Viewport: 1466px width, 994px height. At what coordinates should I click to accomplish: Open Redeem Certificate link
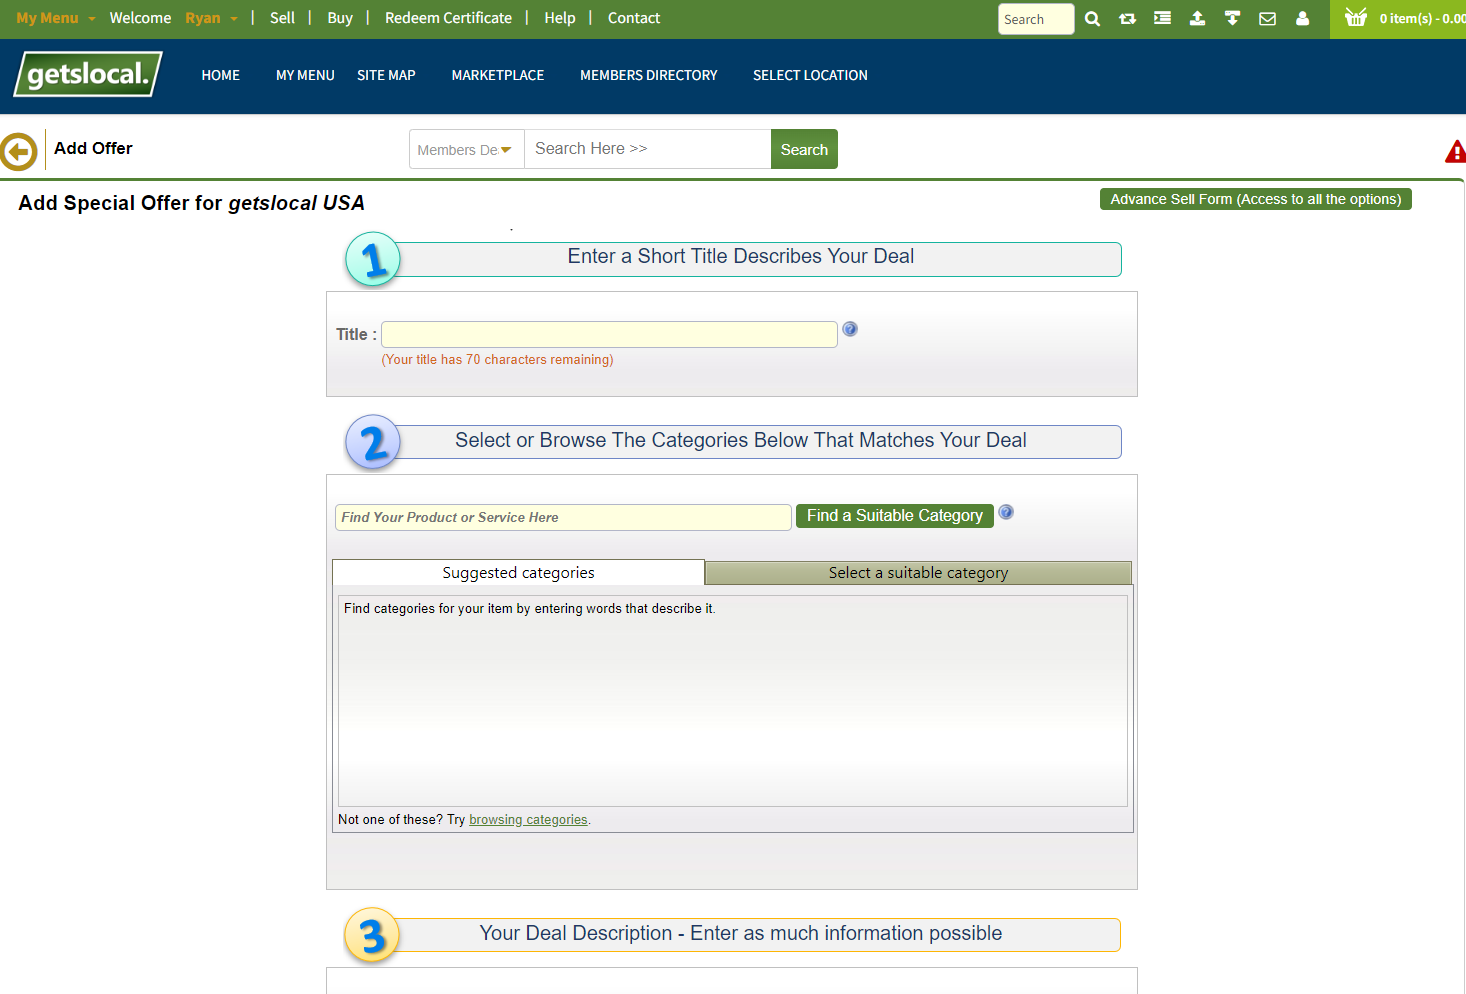point(448,18)
